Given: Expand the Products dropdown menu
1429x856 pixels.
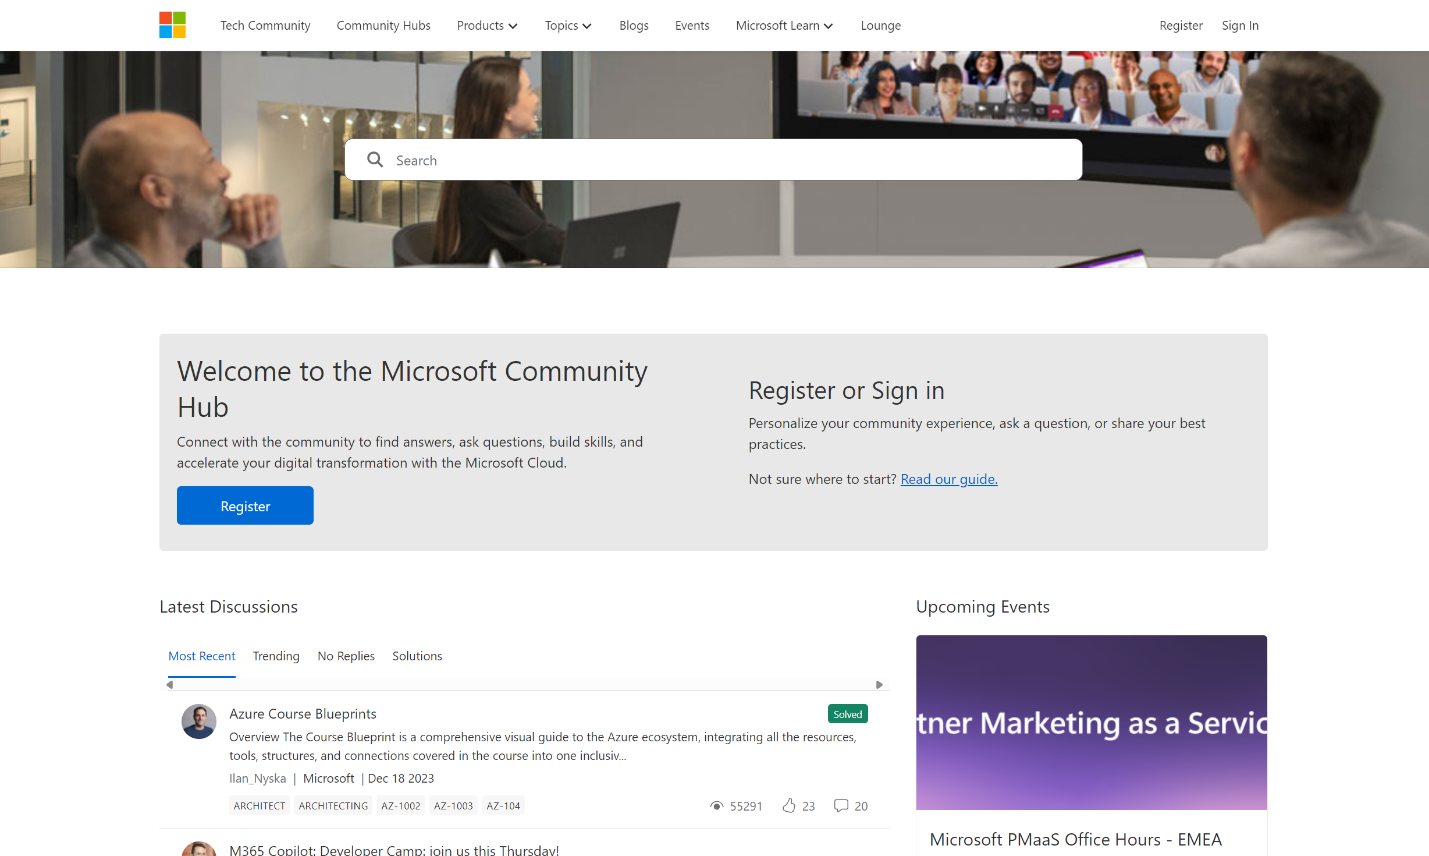Looking at the screenshot, I should [x=487, y=25].
